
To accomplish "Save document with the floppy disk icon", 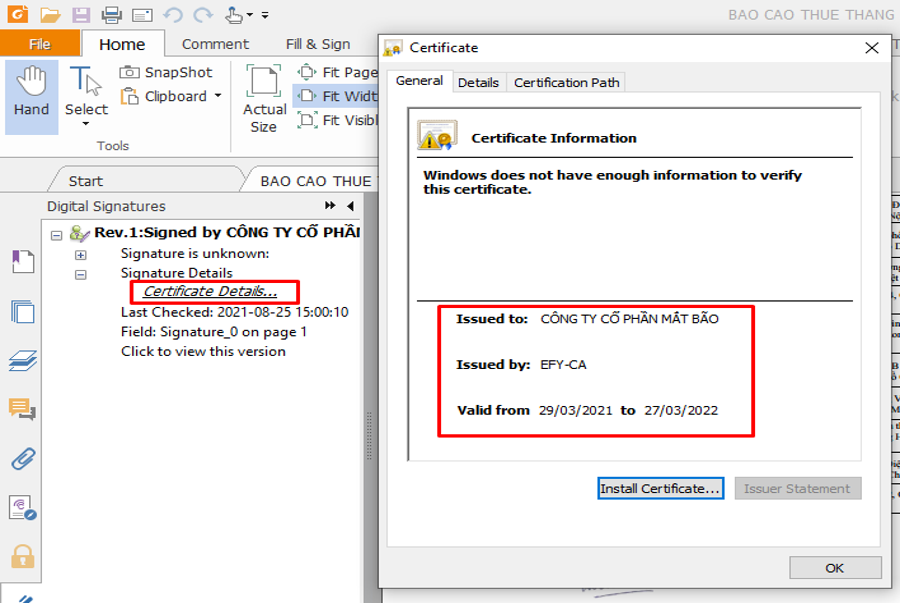I will [81, 15].
